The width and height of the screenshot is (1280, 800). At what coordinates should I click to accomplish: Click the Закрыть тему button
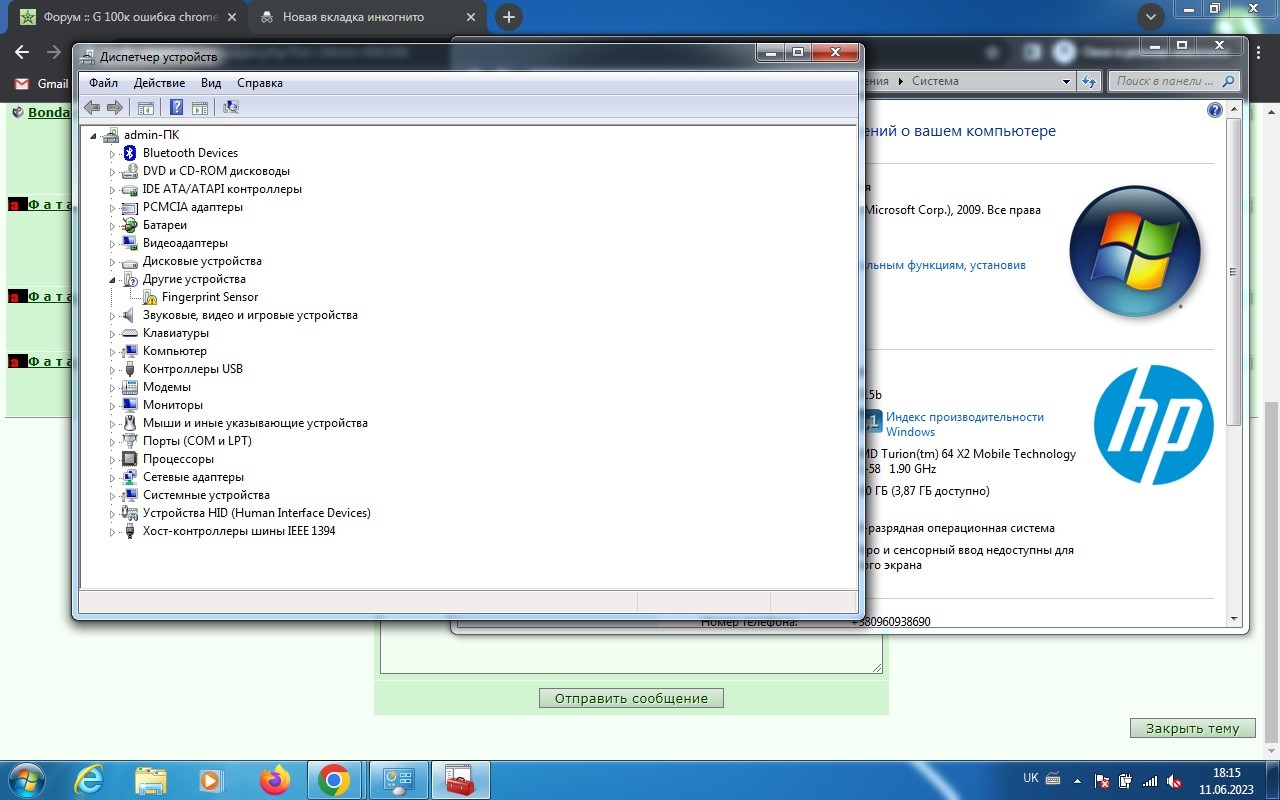click(x=1192, y=729)
